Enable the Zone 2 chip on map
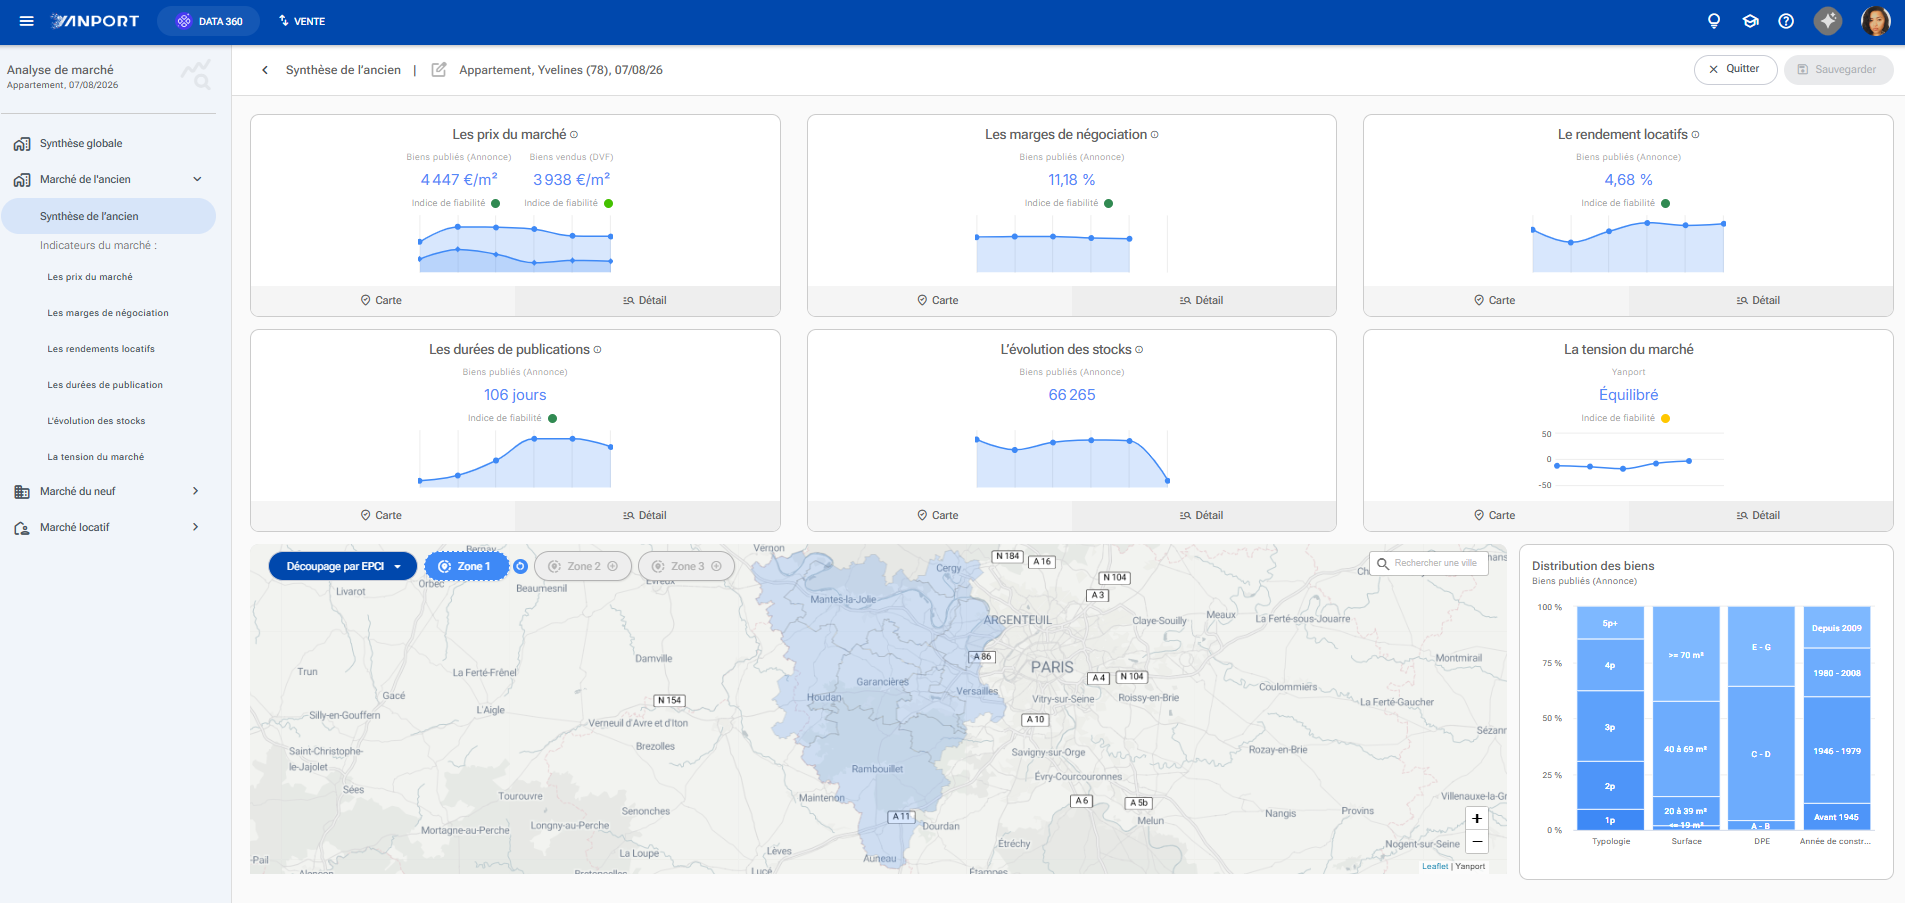Screen dimensions: 1905x903 click(x=583, y=566)
